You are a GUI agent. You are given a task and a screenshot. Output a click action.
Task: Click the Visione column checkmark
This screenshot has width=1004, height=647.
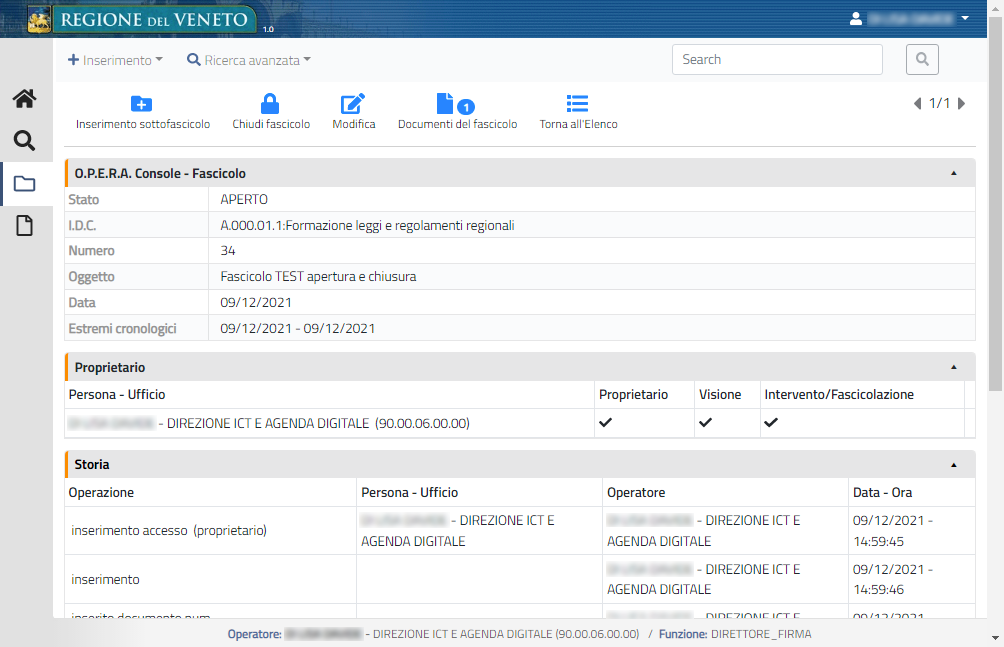(x=705, y=422)
